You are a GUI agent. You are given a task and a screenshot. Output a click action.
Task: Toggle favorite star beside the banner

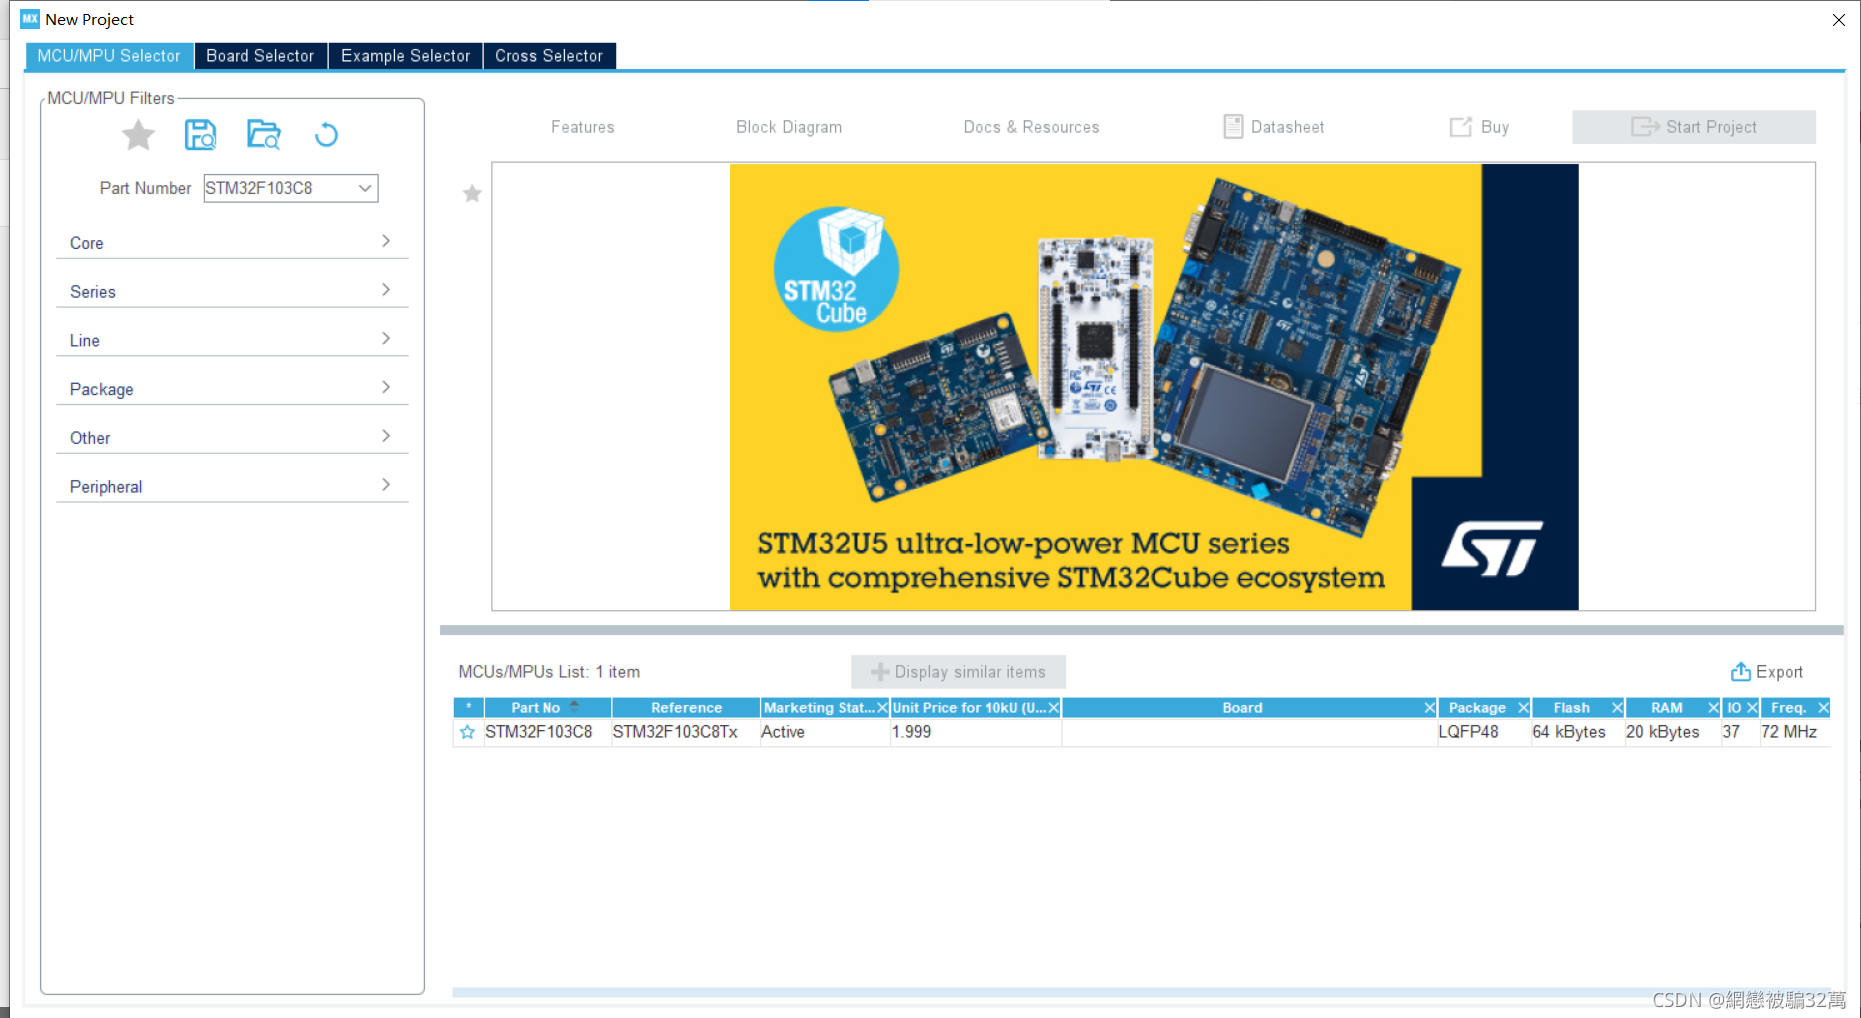point(472,193)
